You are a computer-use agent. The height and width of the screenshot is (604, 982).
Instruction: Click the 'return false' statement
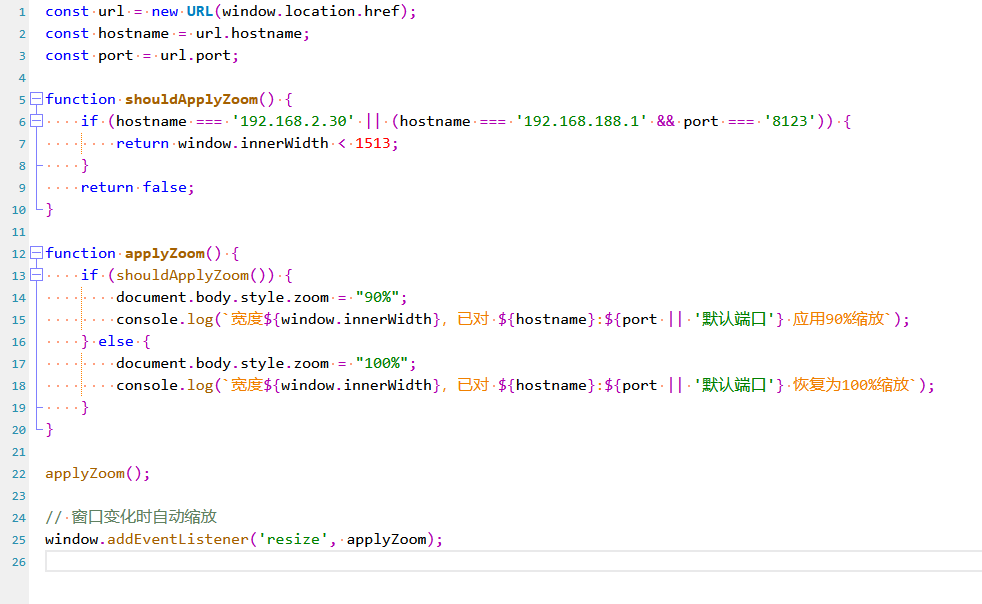tap(137, 187)
